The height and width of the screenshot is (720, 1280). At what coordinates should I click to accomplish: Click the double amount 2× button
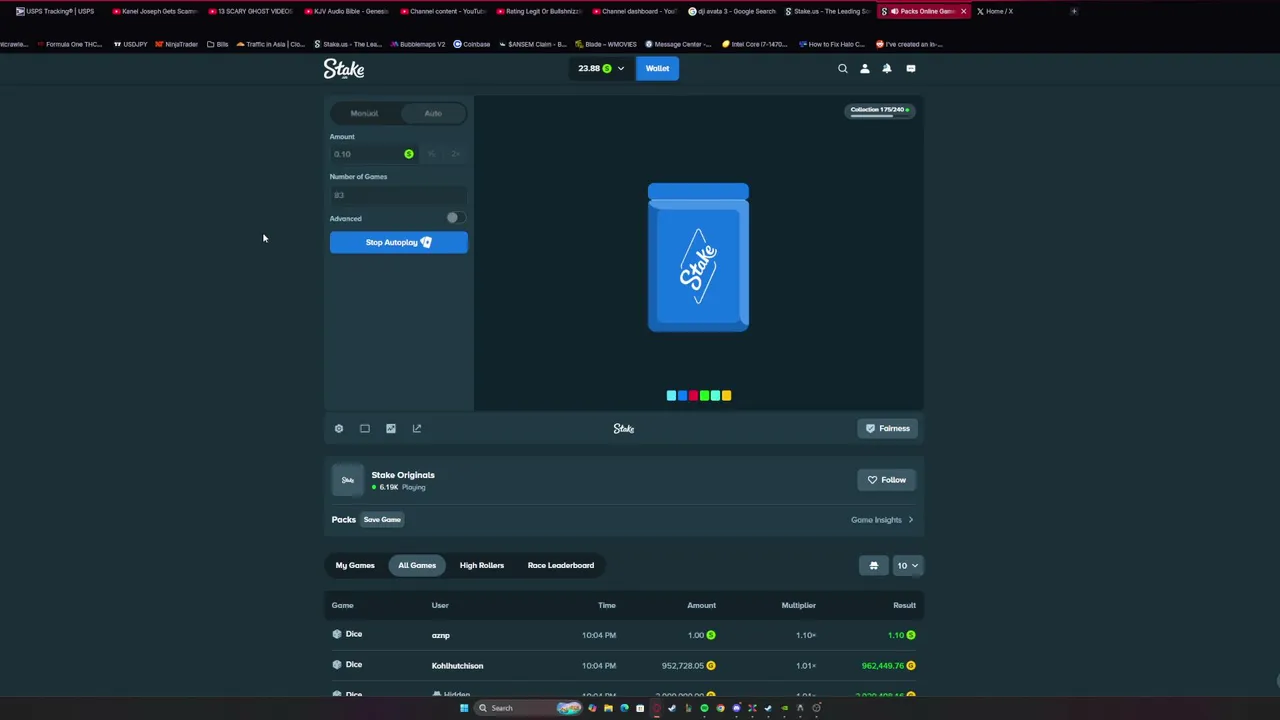coord(455,154)
